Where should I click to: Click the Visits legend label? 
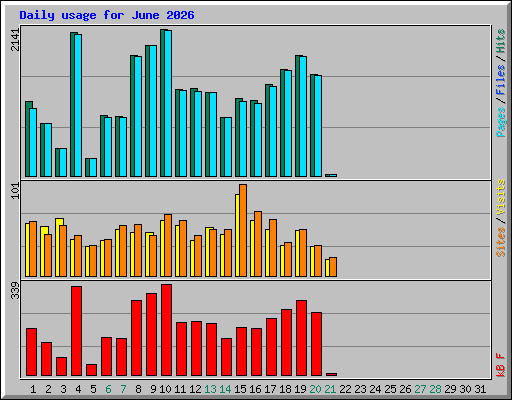click(500, 198)
